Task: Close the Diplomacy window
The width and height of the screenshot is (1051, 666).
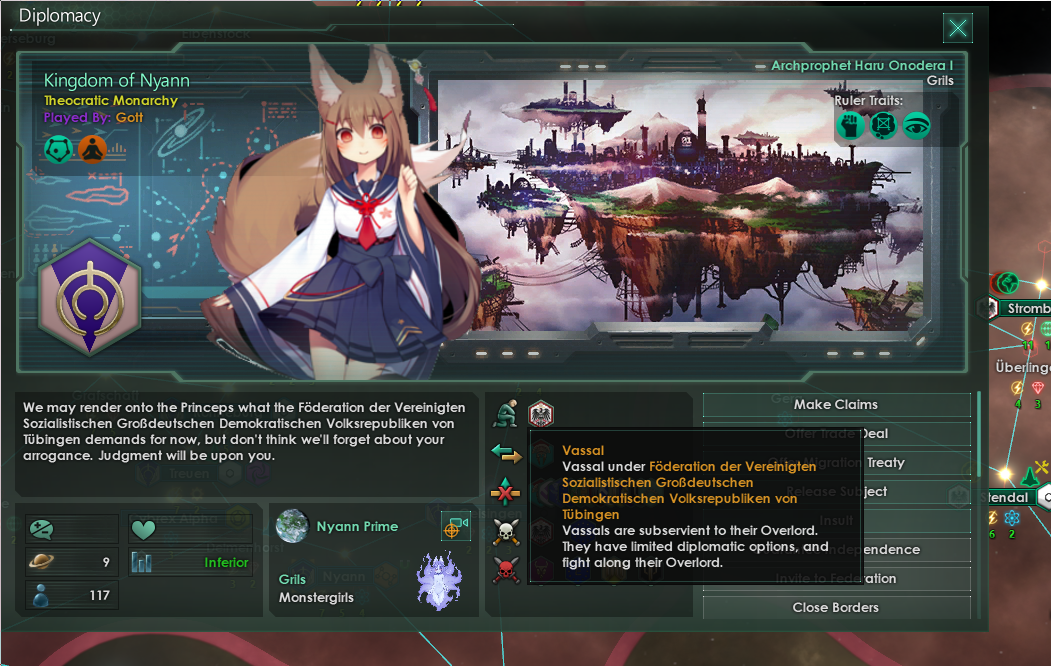Action: (958, 28)
